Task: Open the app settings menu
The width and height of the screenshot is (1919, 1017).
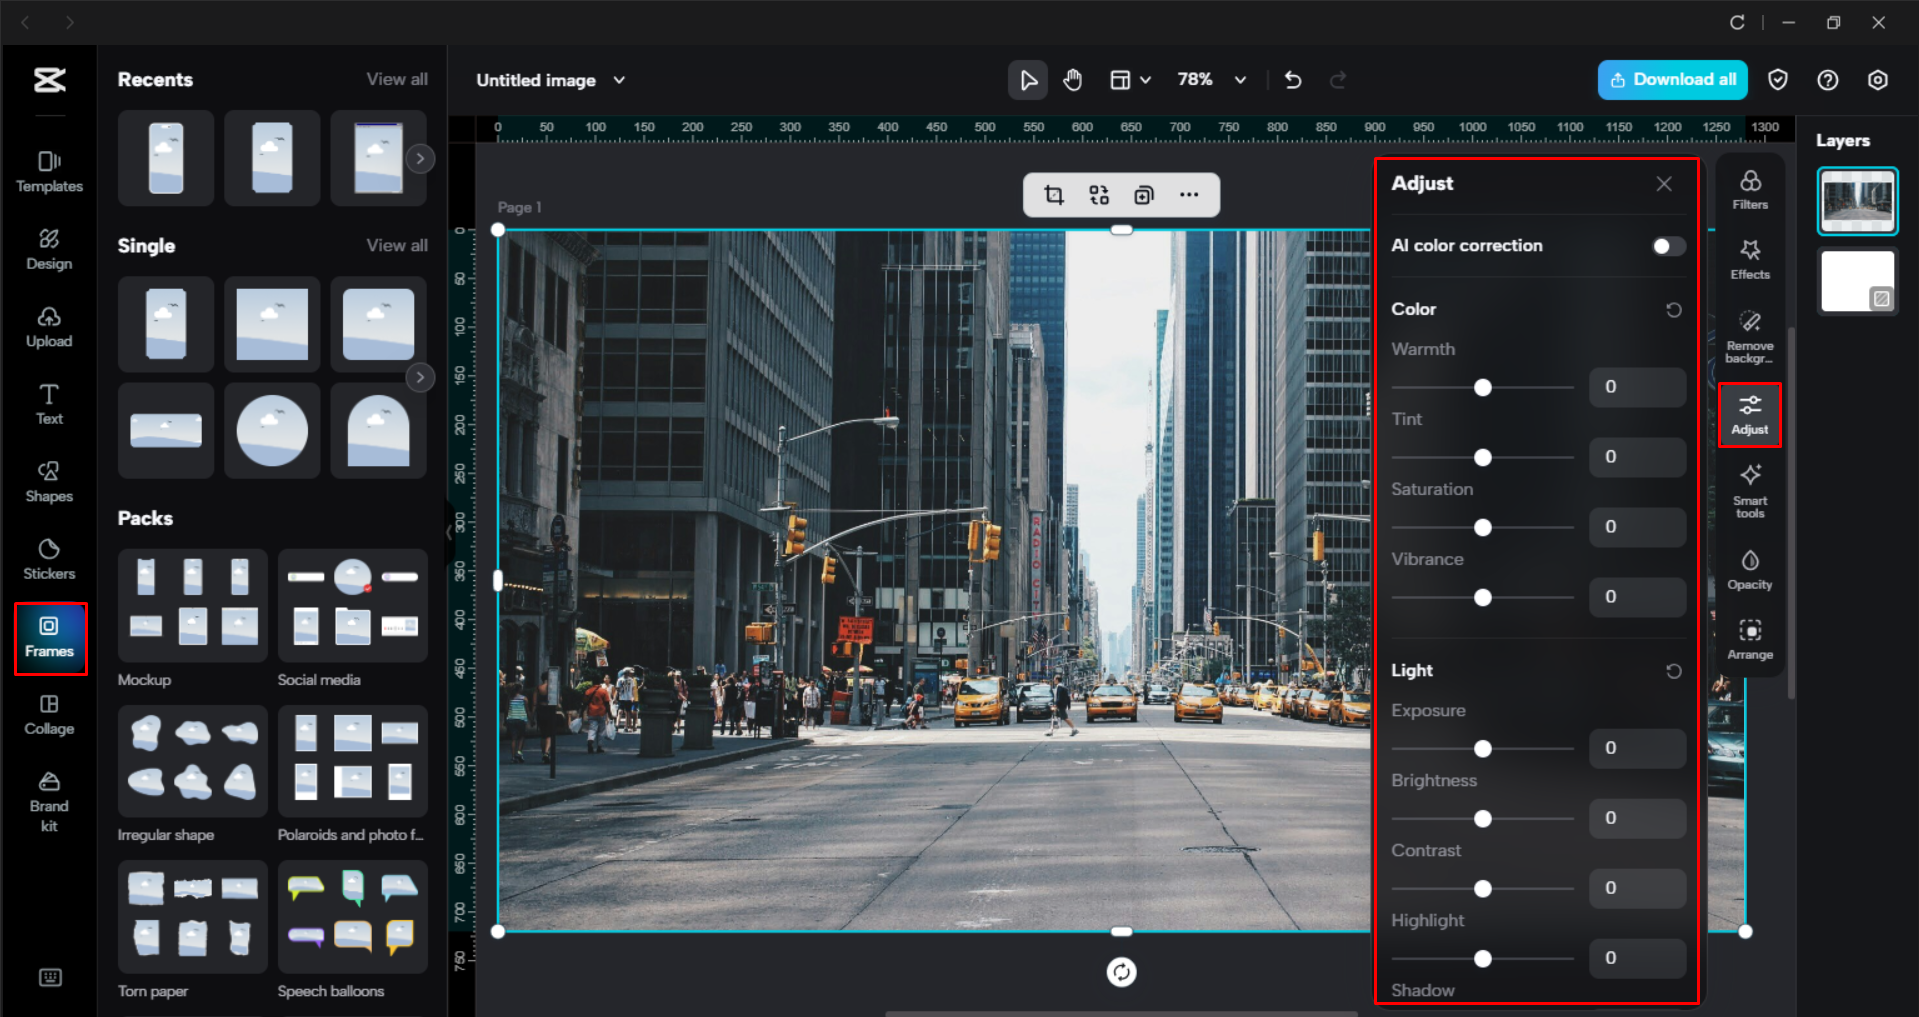Action: [x=1878, y=80]
